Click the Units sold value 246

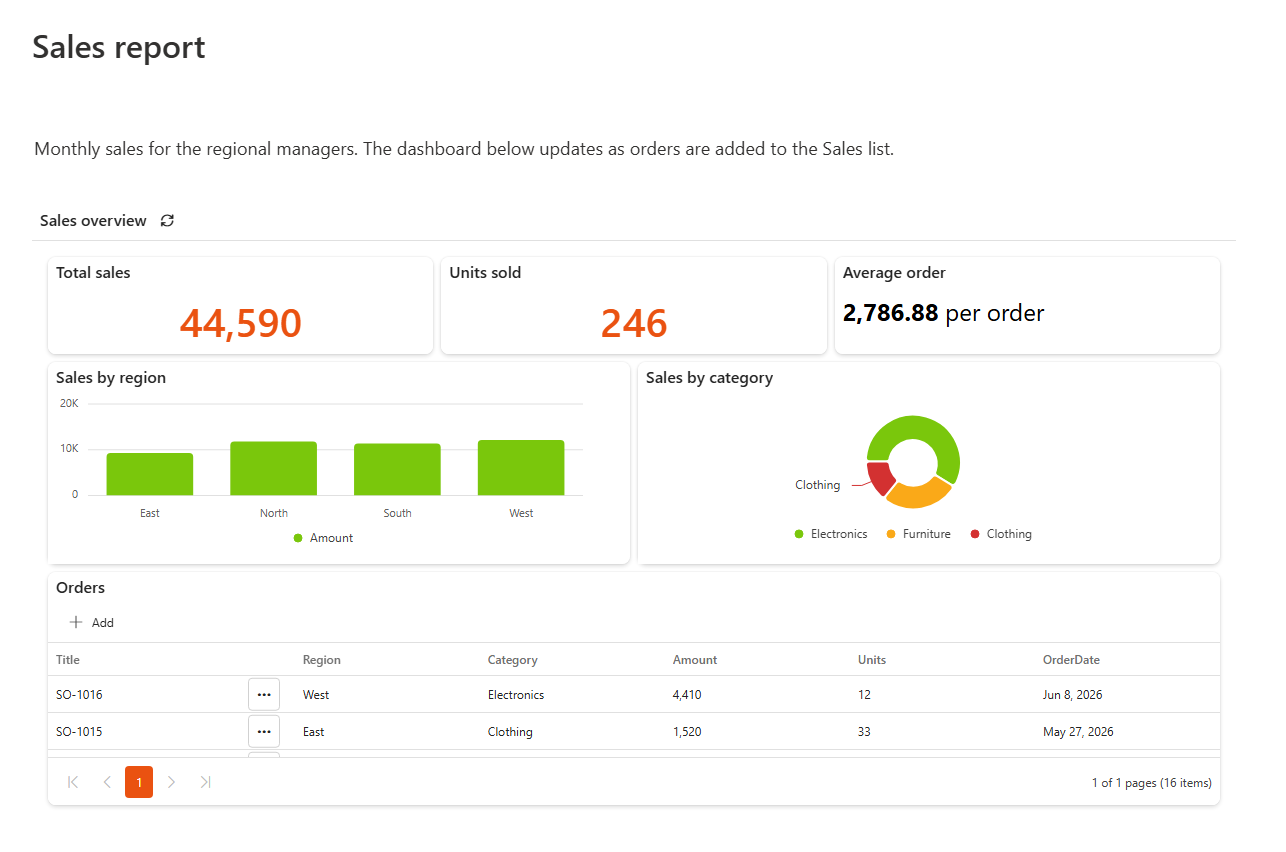(634, 323)
